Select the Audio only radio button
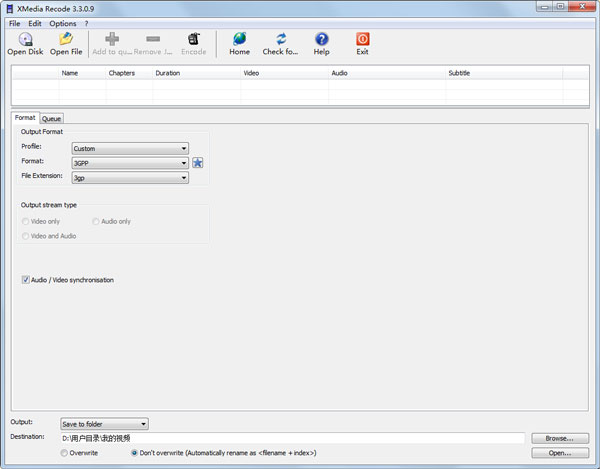This screenshot has width=600, height=469. [96, 221]
